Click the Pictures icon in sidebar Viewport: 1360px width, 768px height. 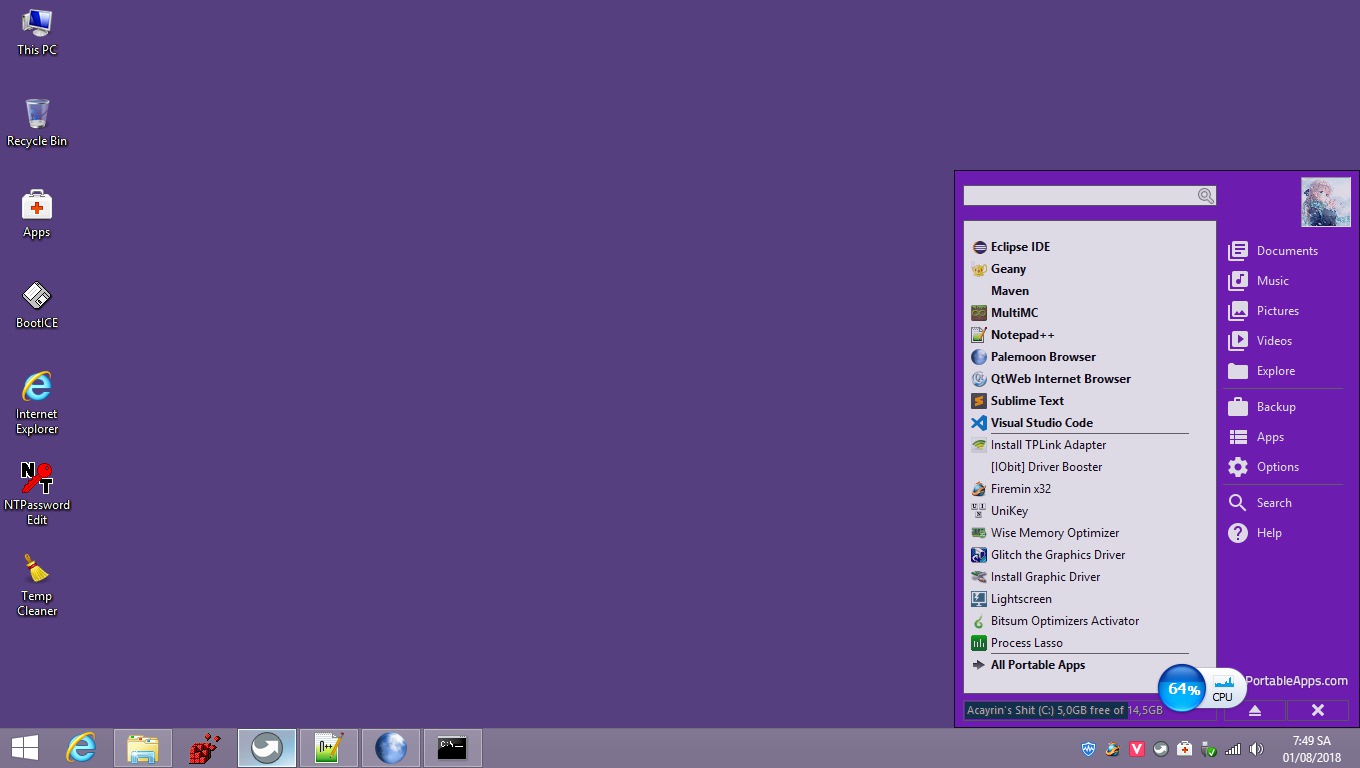coord(1238,311)
